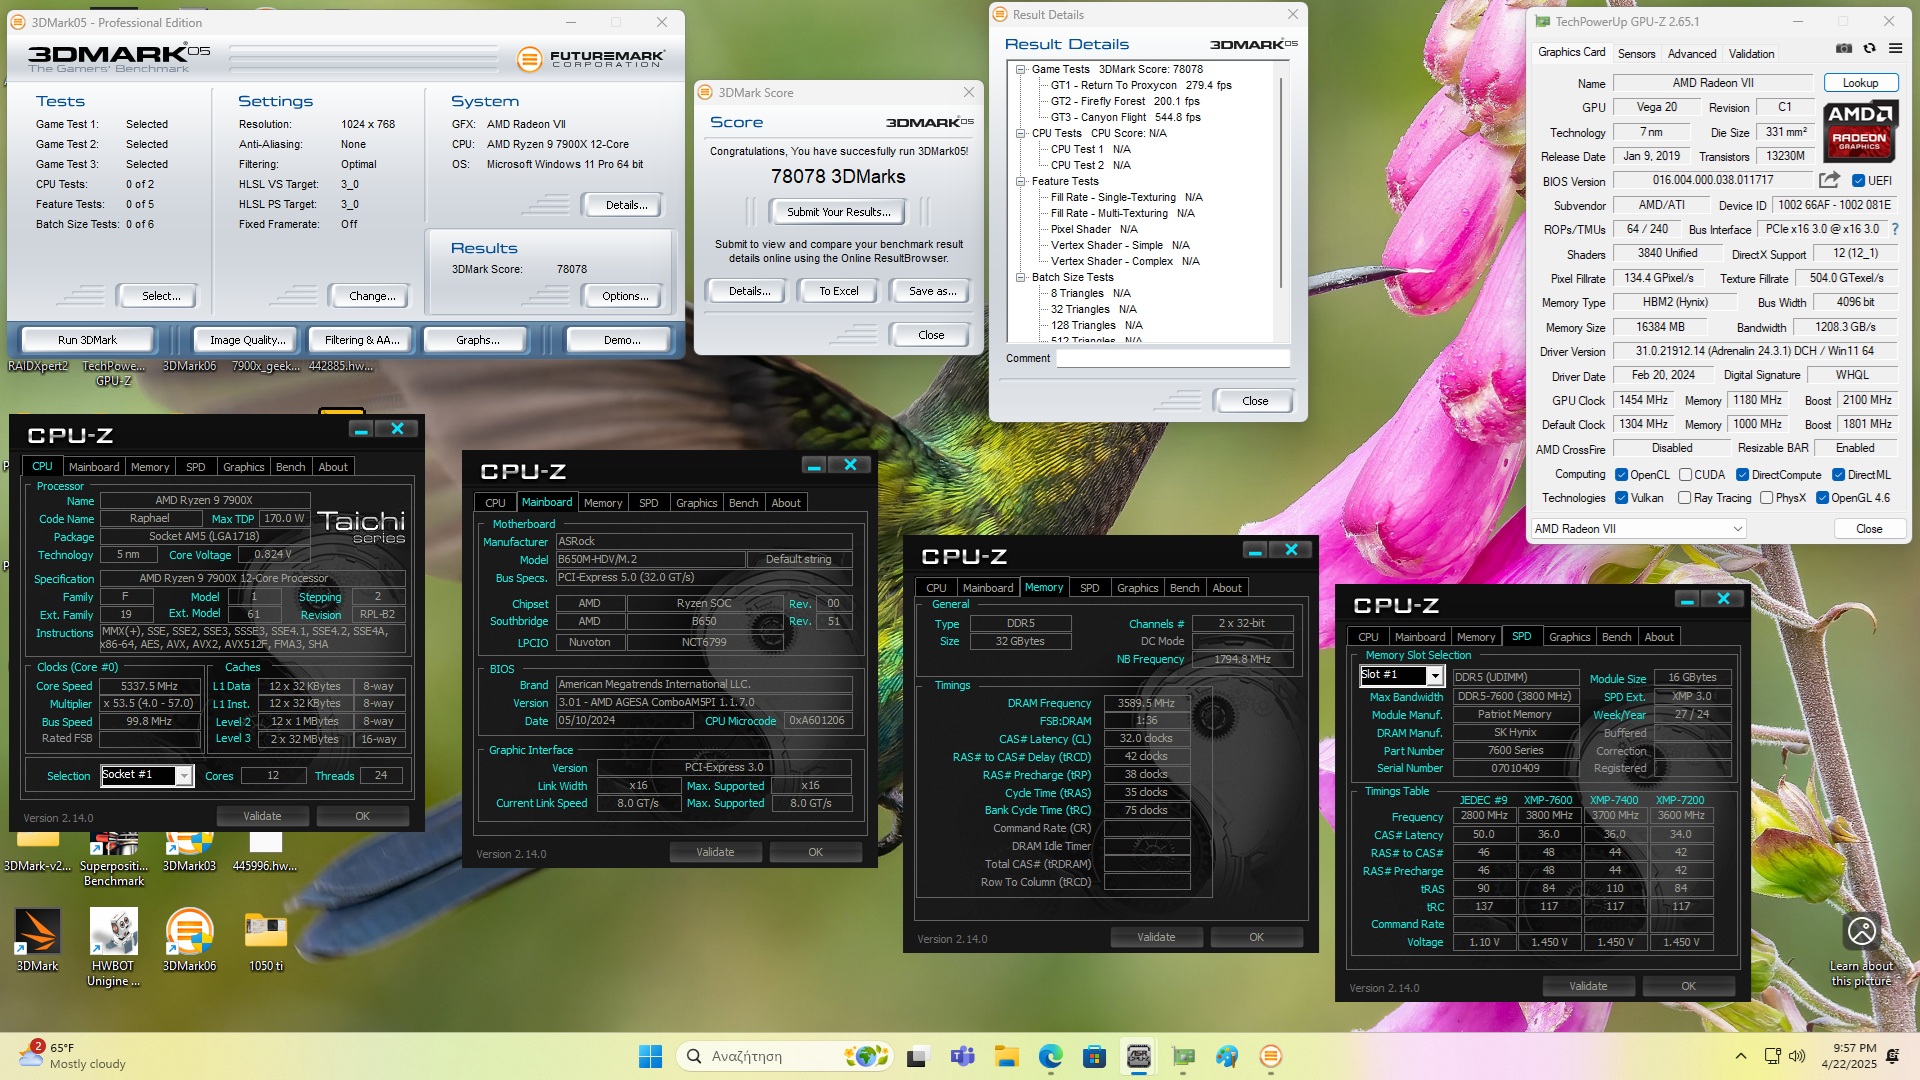Click the taskbar search box

785,1056
